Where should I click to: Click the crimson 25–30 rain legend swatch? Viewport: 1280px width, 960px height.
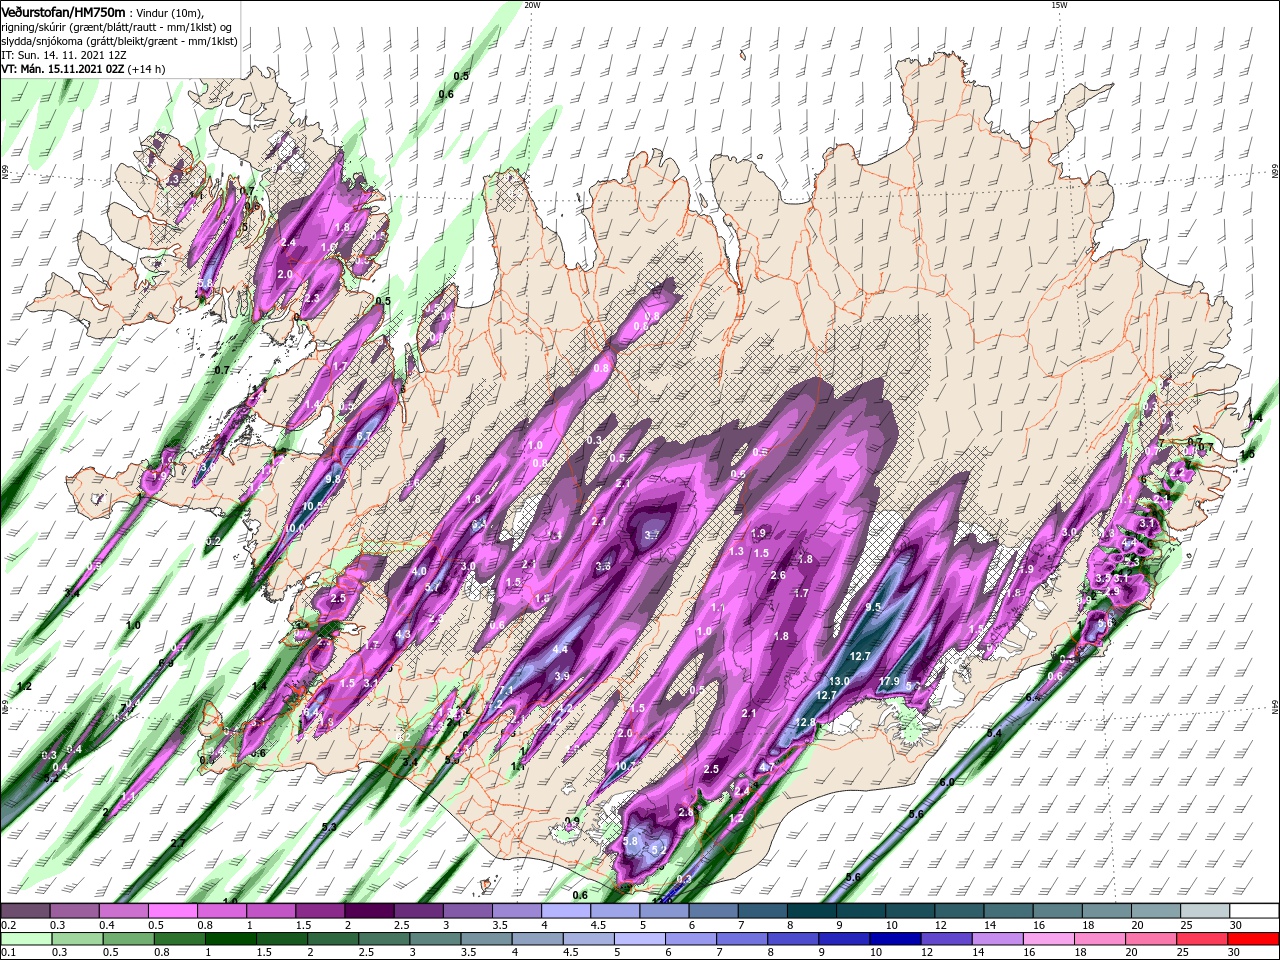click(1203, 939)
